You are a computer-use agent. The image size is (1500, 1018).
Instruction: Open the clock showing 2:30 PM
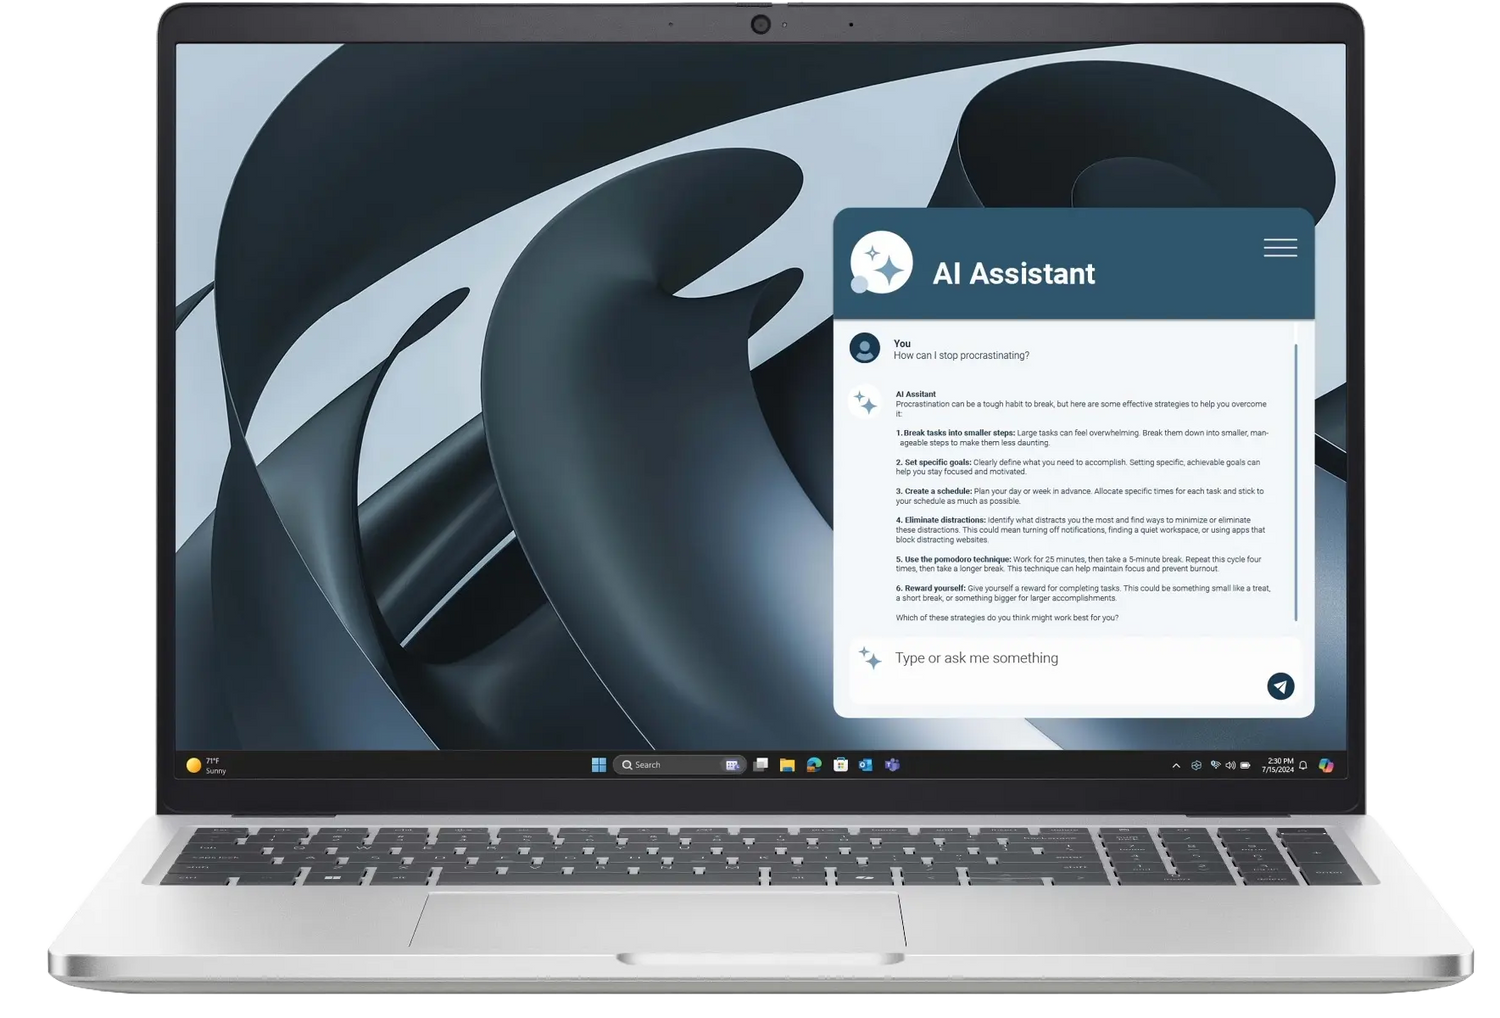click(x=1278, y=765)
